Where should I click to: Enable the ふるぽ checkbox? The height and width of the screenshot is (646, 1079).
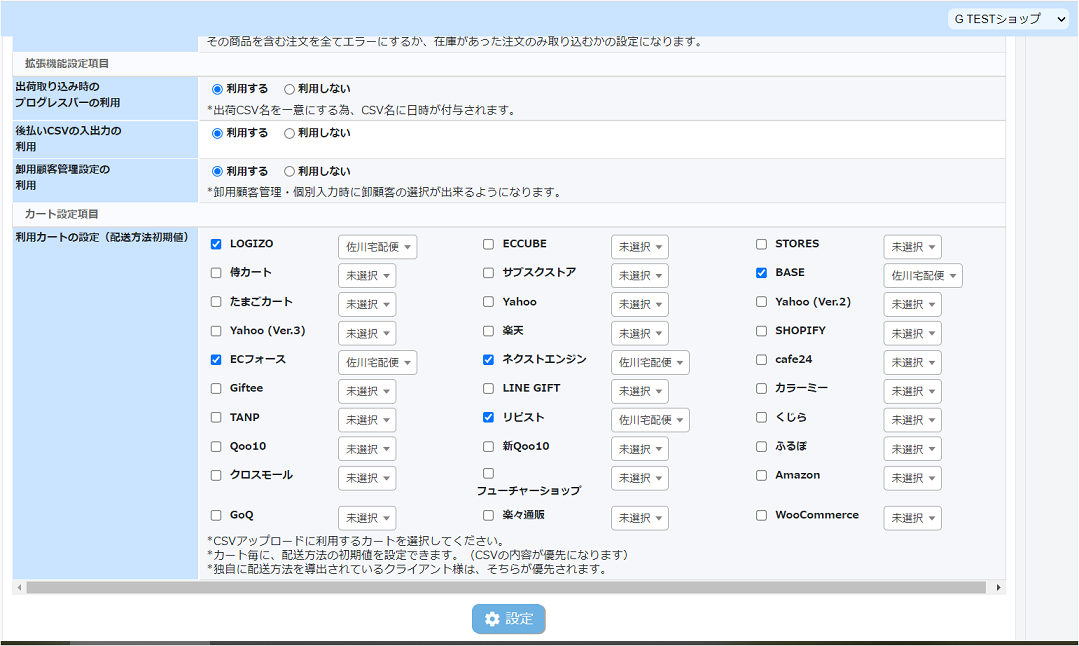pyautogui.click(x=761, y=446)
